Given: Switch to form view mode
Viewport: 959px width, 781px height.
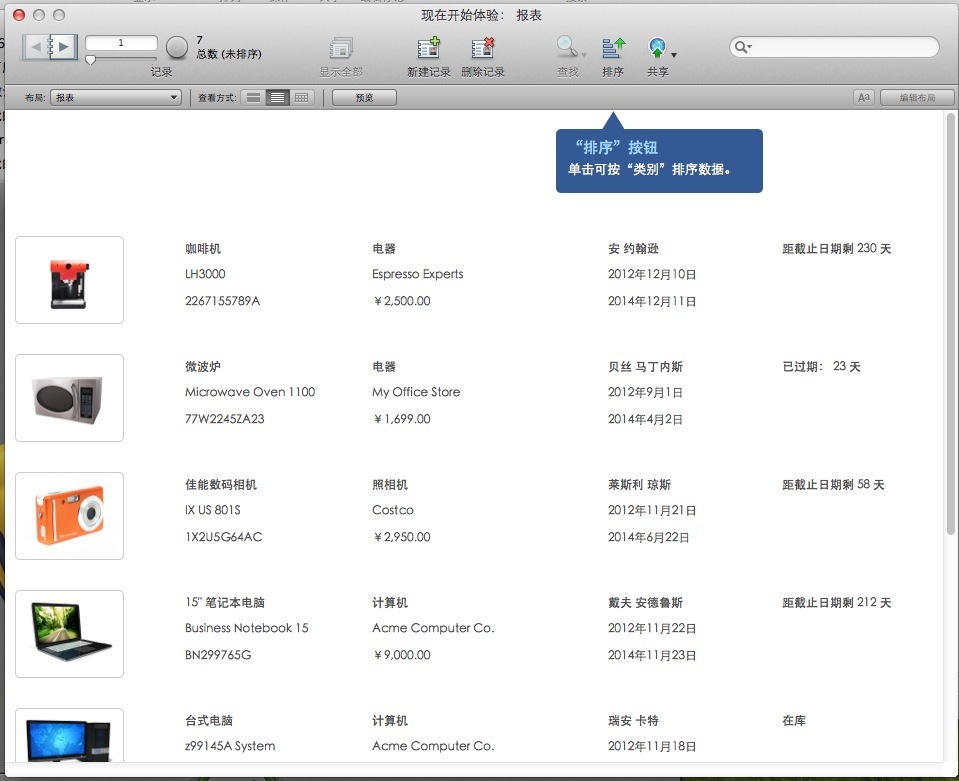Looking at the screenshot, I should pyautogui.click(x=254, y=98).
